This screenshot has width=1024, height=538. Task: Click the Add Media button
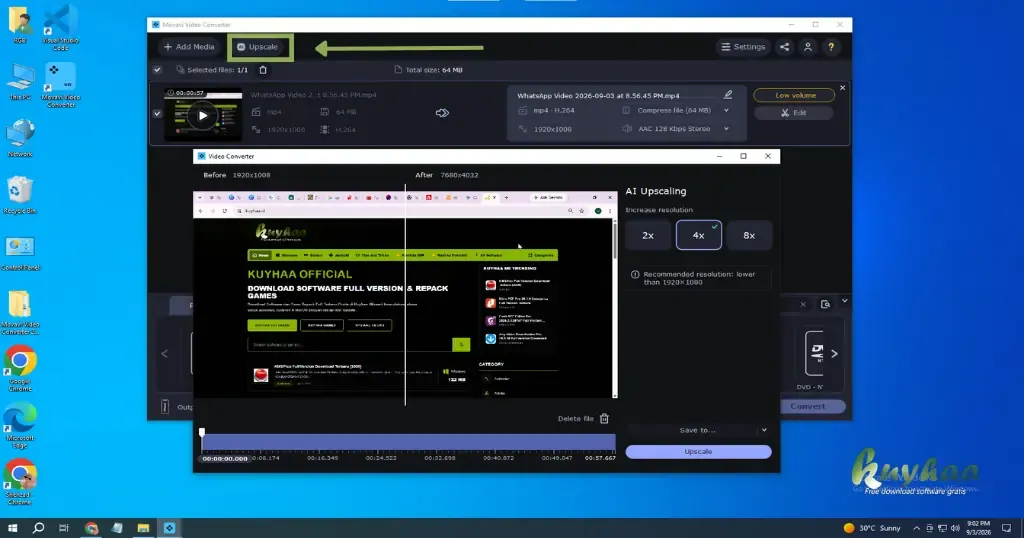[189, 47]
